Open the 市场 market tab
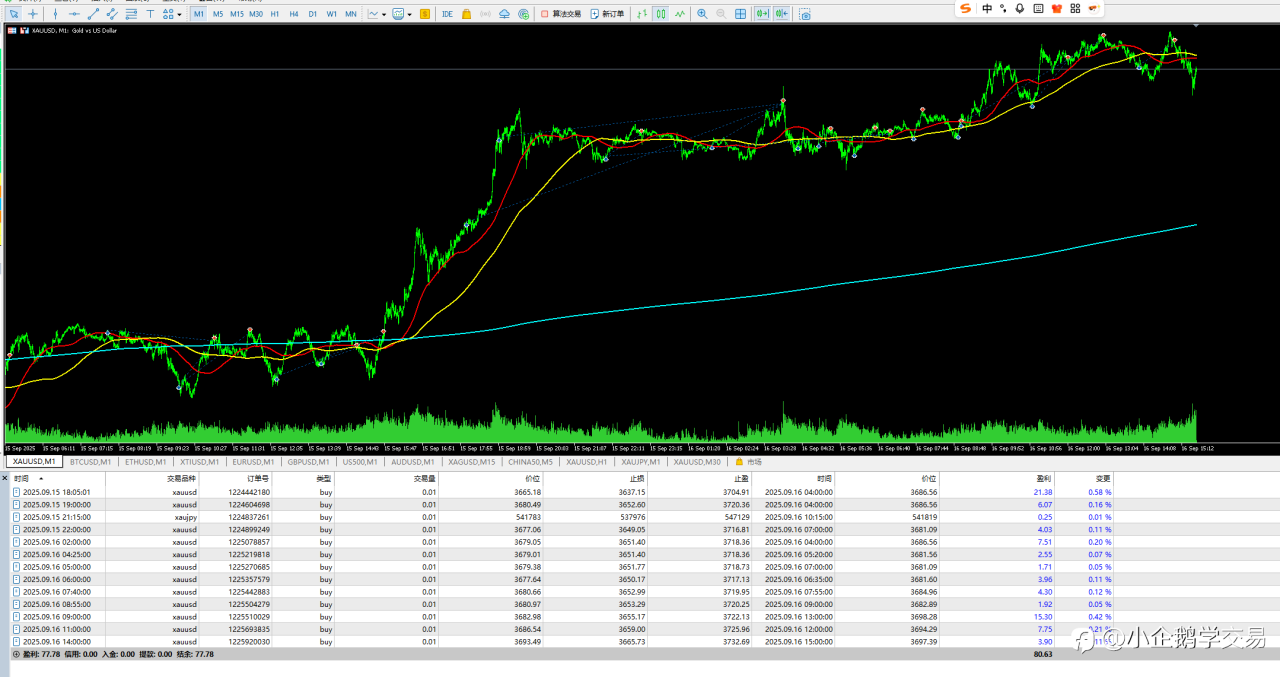This screenshot has width=1280, height=677. [x=748, y=462]
